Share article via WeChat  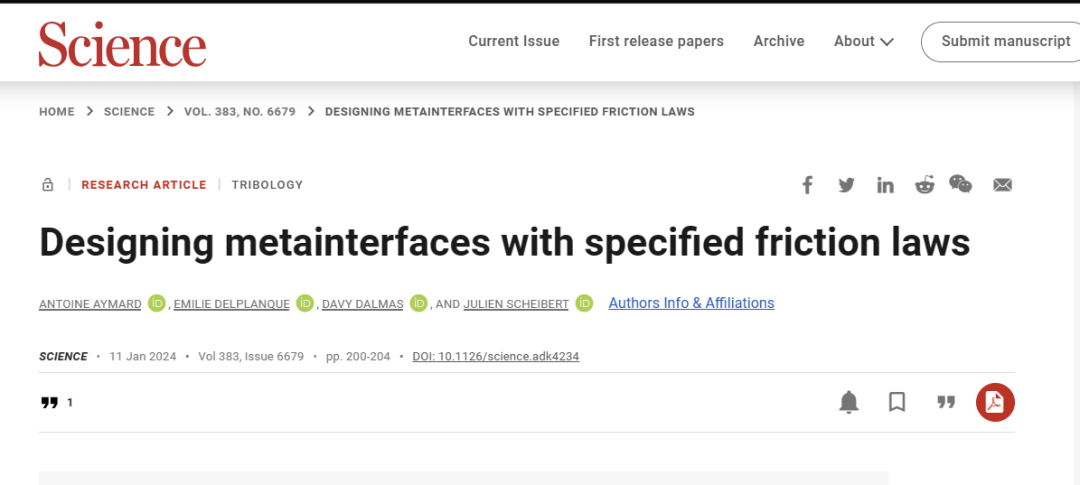click(x=960, y=184)
